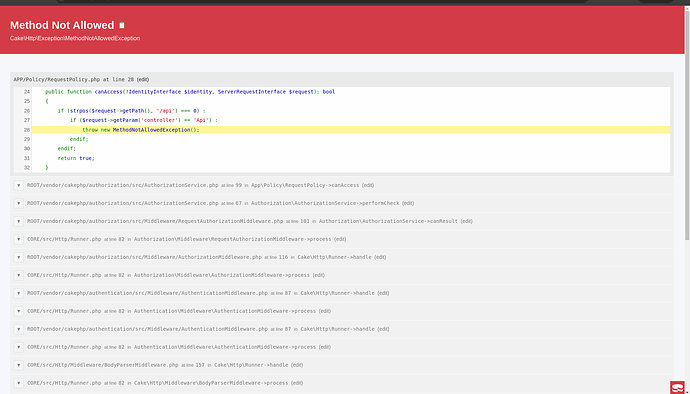
Task: Click edit link for BodyParserMiddleware->process frame
Action: point(297,383)
